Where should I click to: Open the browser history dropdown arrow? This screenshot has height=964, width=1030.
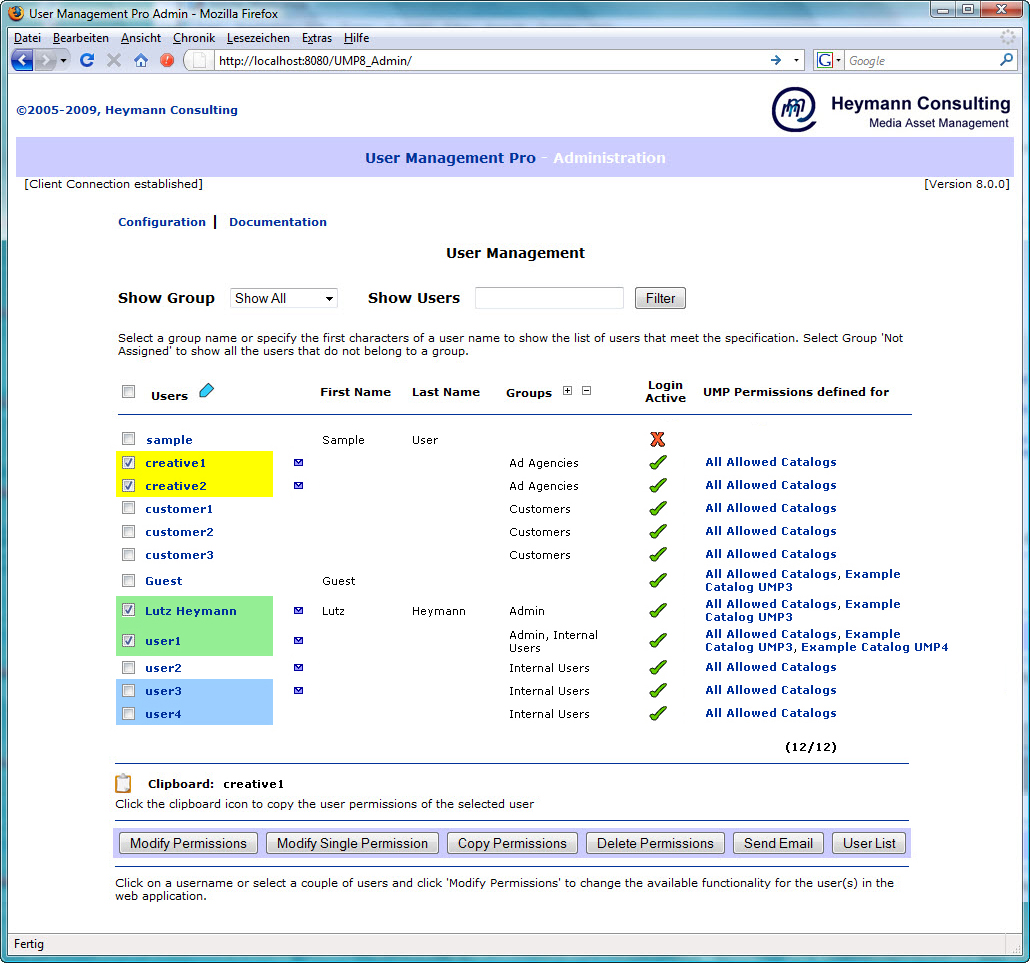pyautogui.click(x=63, y=60)
